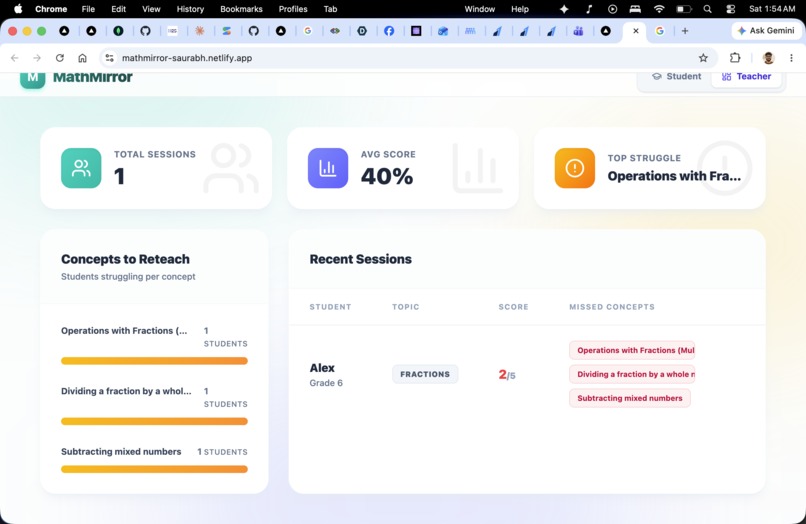This screenshot has height=524, width=806.
Task: Navigate back in browser
Action: pos(15,58)
